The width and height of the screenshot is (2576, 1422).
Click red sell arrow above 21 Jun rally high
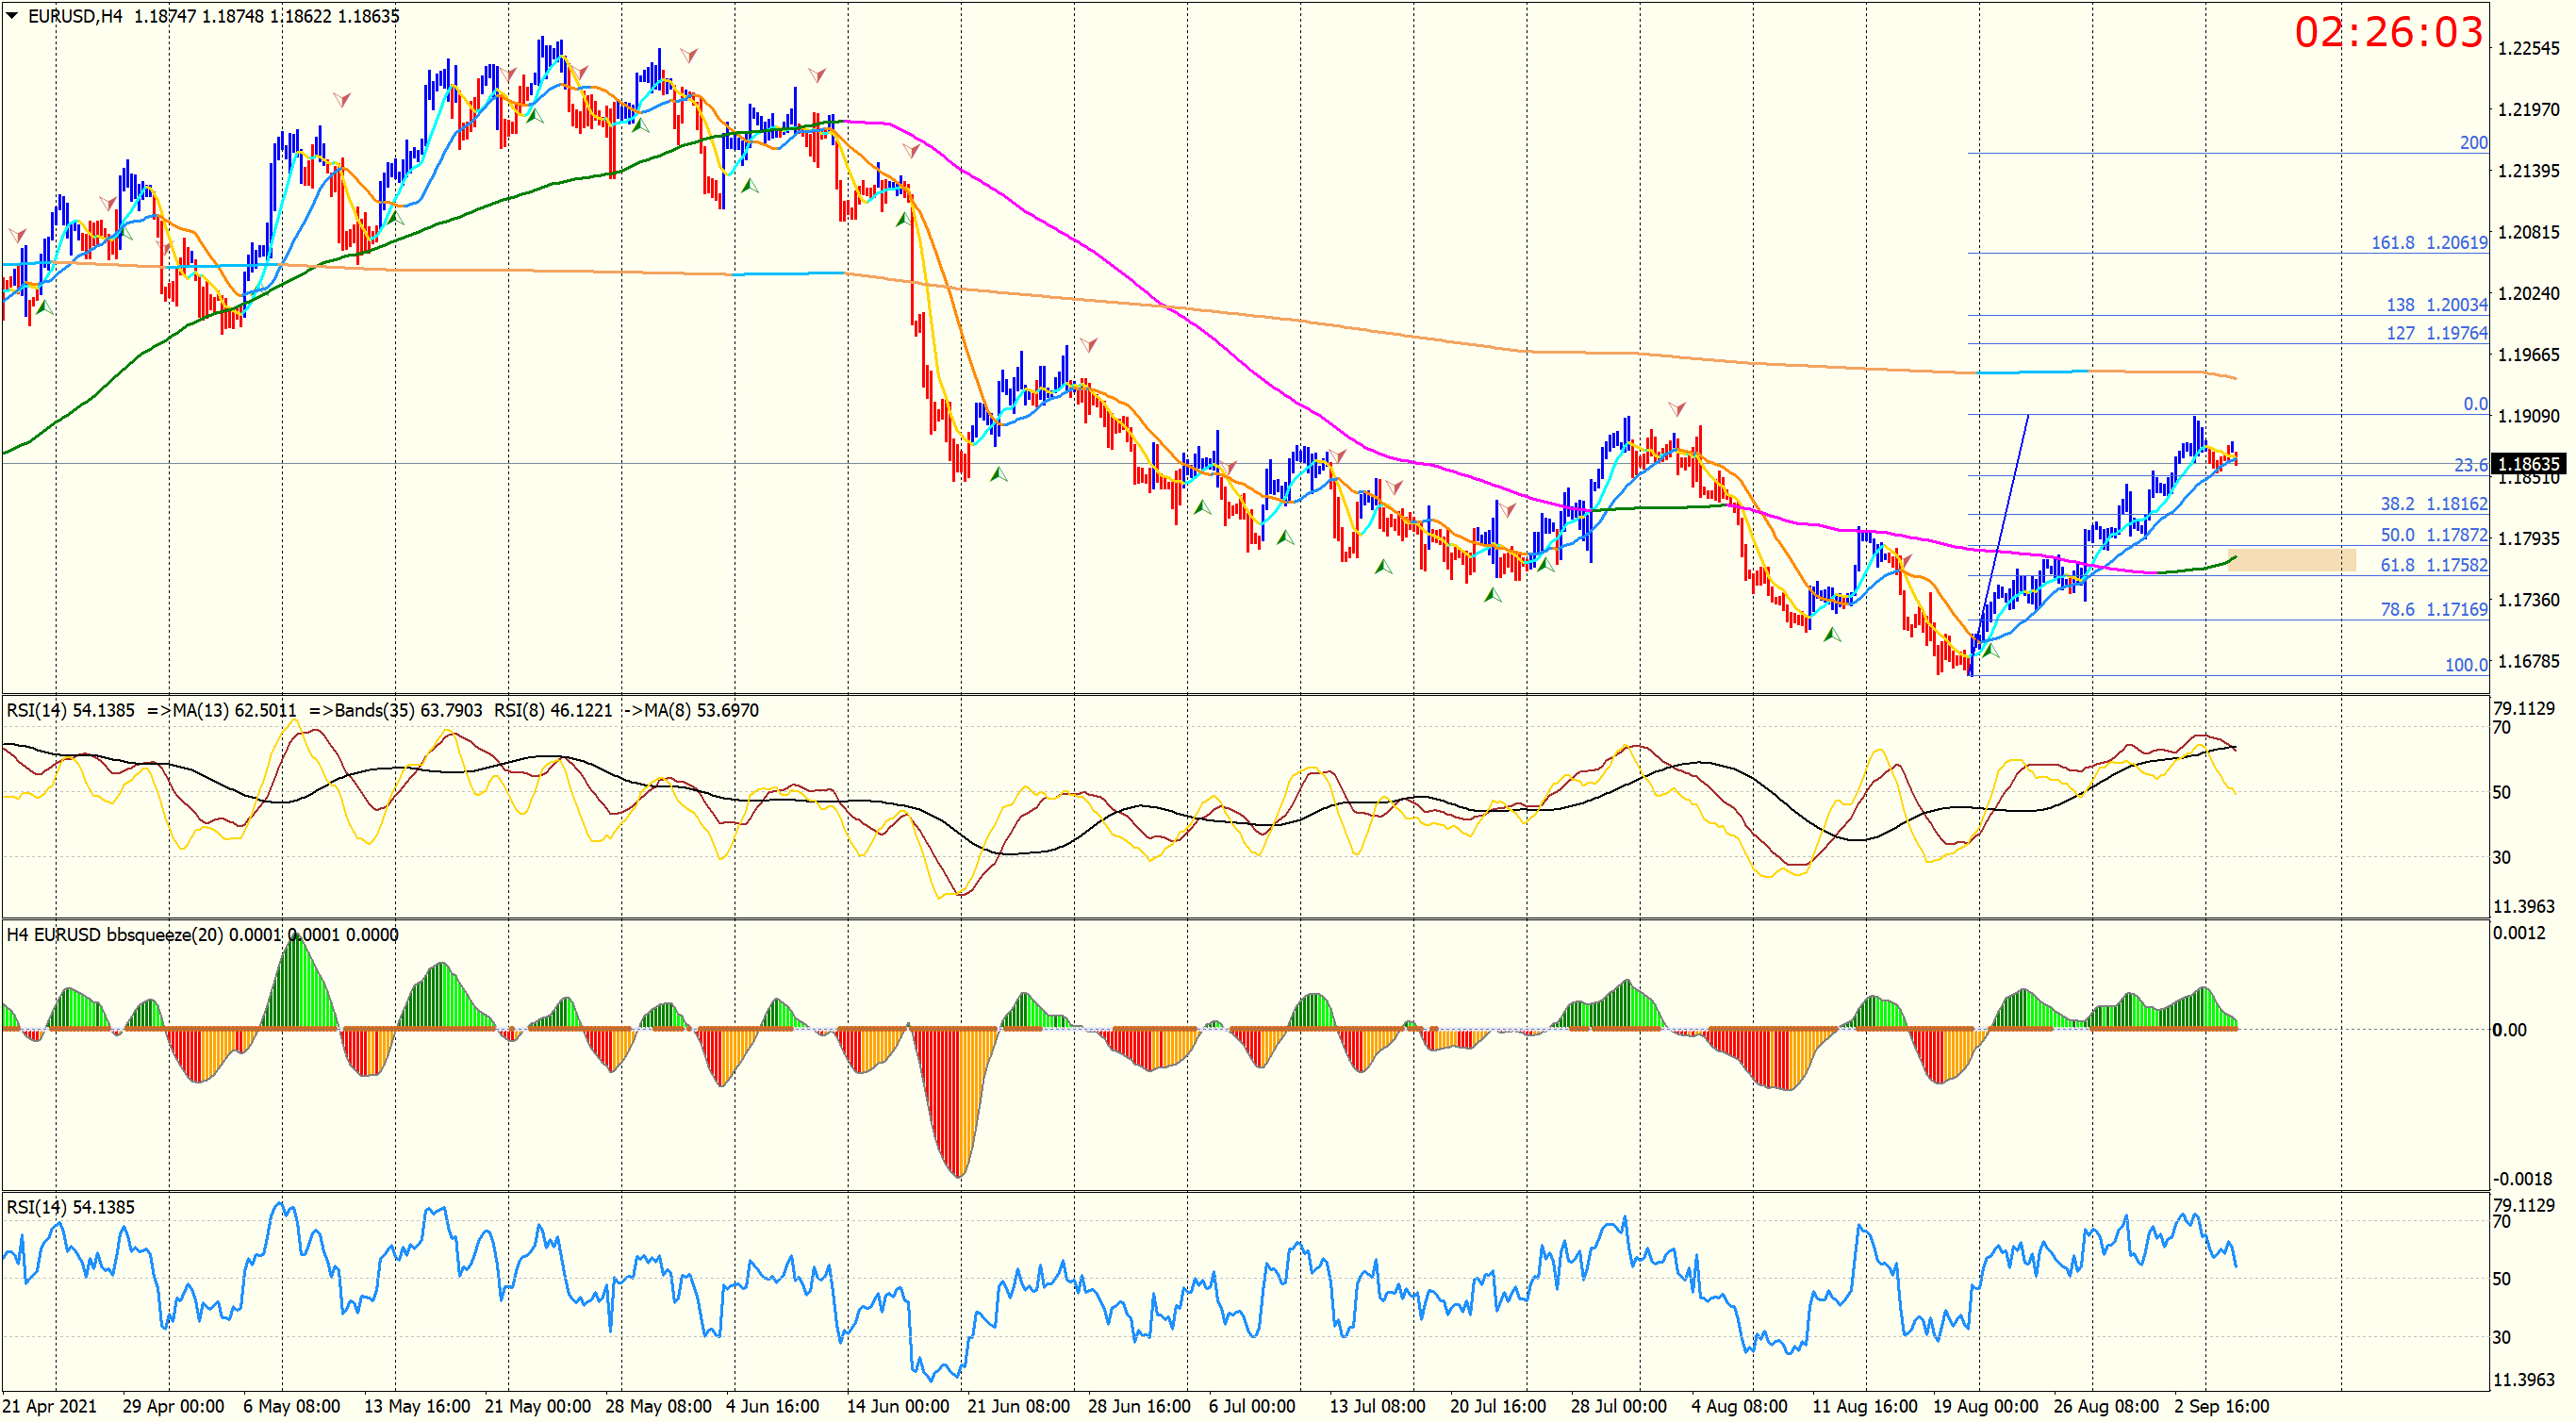[1089, 345]
